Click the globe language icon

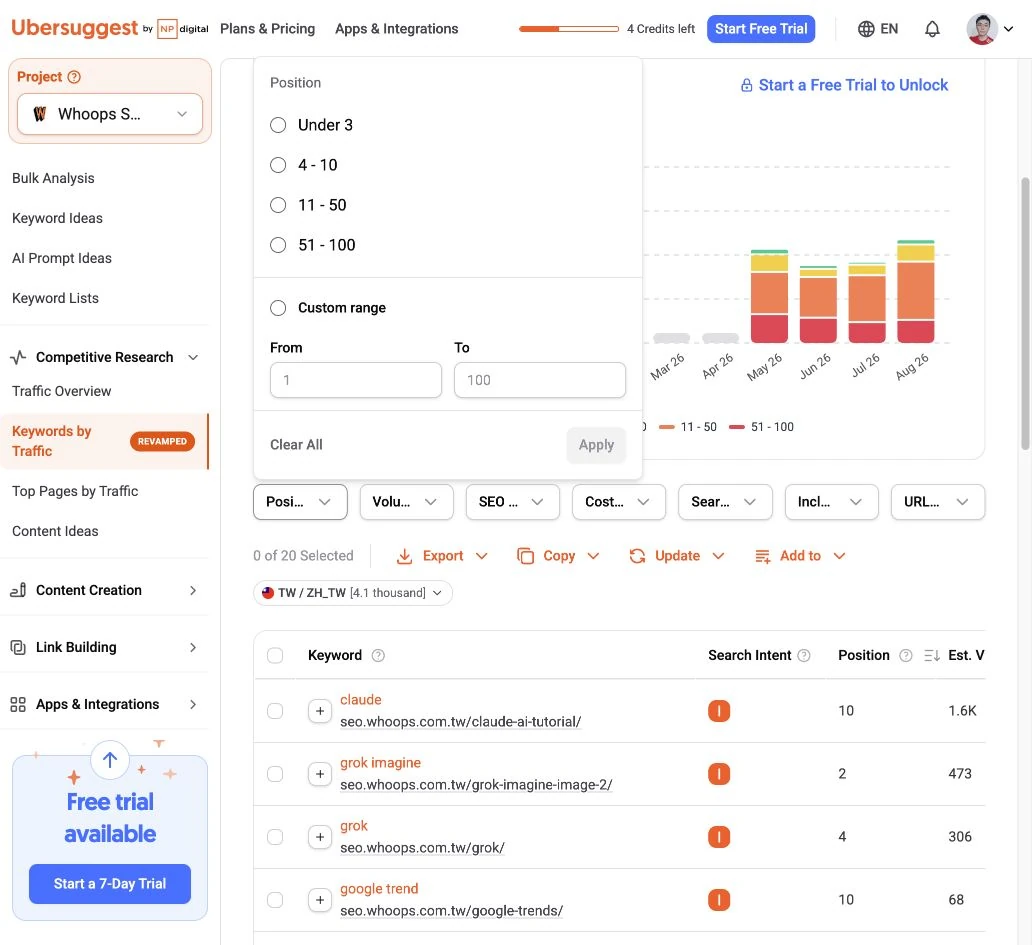pos(866,29)
